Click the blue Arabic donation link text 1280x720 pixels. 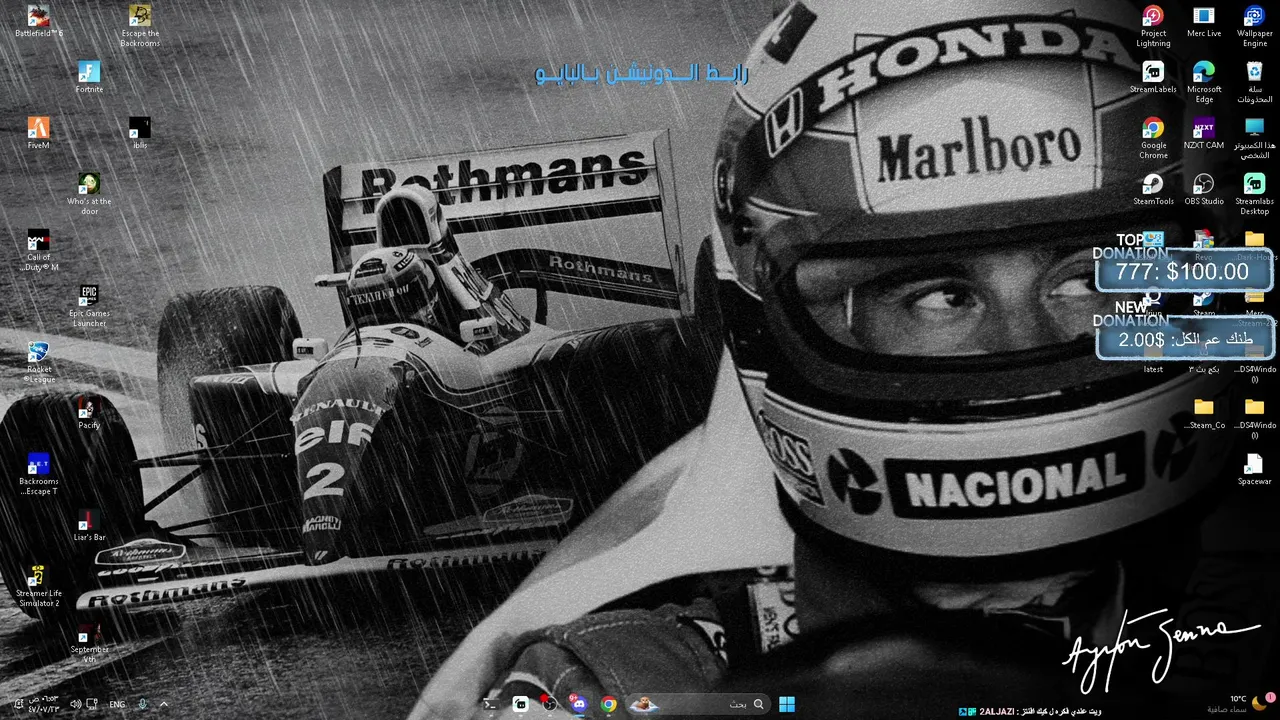tap(642, 74)
